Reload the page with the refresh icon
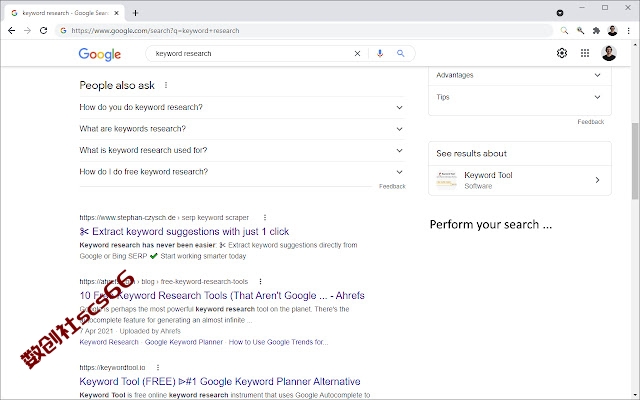The width and height of the screenshot is (640, 400). point(43,31)
